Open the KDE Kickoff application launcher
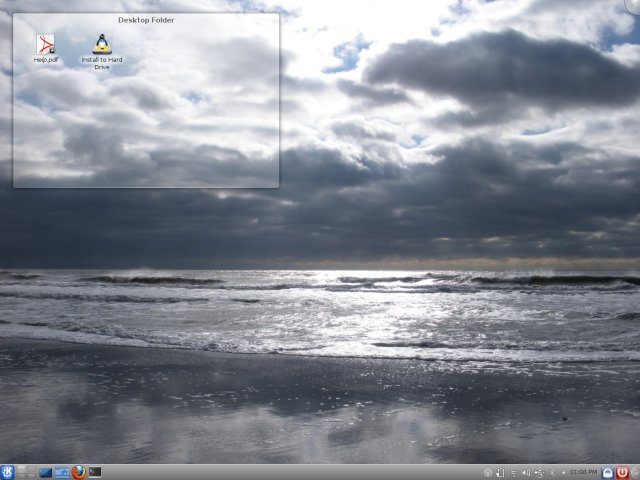The height and width of the screenshot is (480, 640). (x=7, y=472)
